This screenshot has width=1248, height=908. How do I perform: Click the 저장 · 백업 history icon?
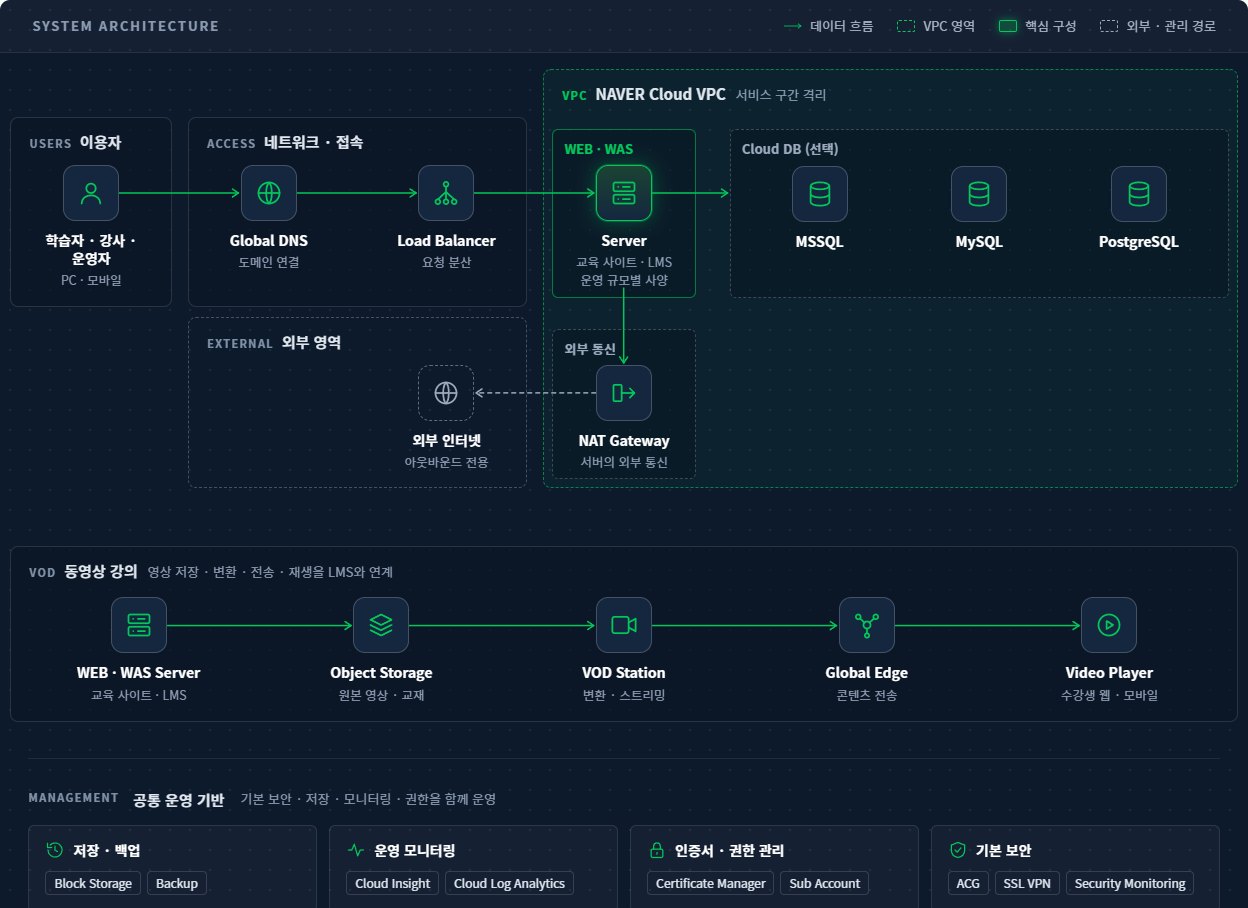tap(55, 851)
